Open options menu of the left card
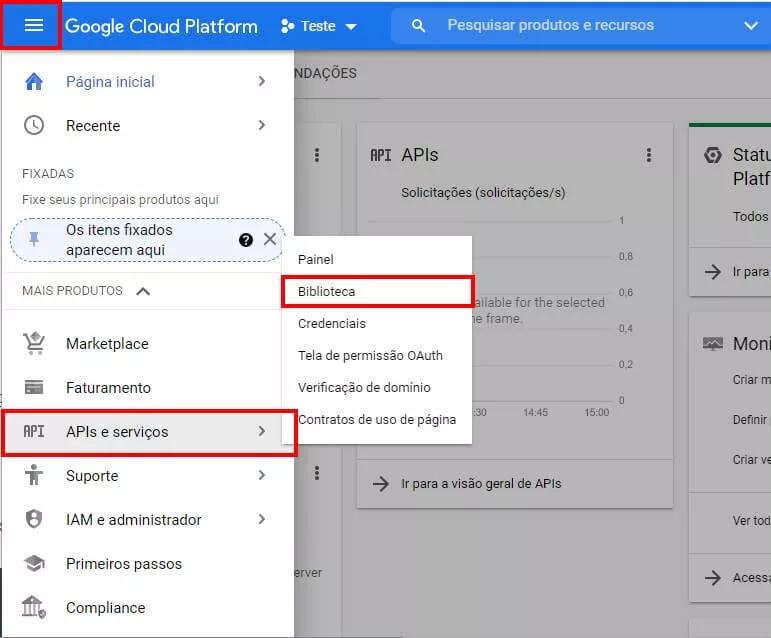 point(317,155)
